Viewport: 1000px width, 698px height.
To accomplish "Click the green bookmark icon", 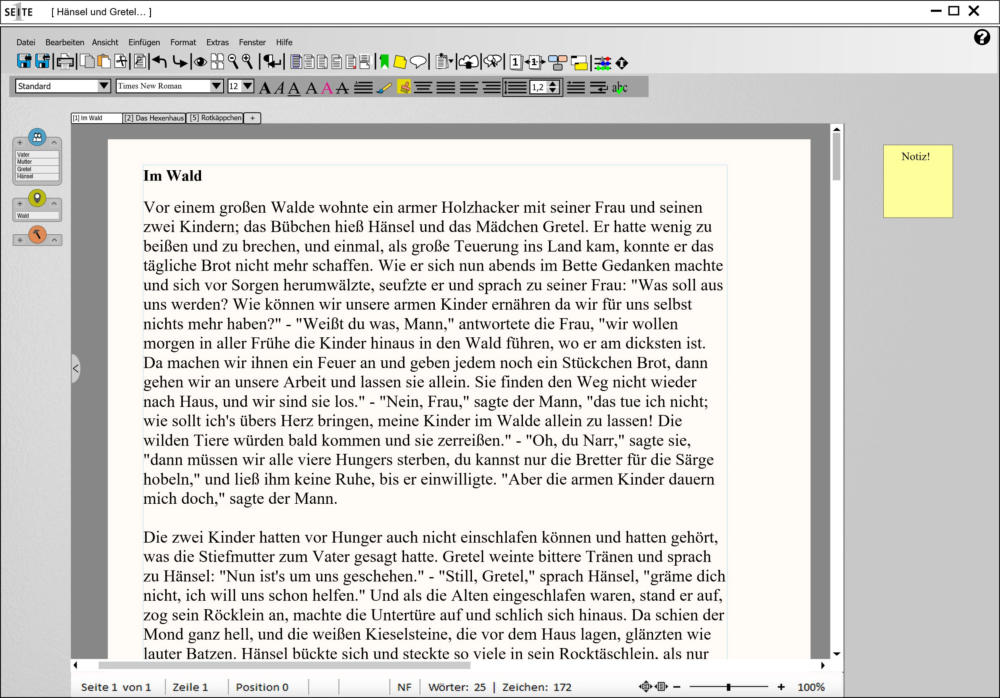I will click(x=383, y=62).
